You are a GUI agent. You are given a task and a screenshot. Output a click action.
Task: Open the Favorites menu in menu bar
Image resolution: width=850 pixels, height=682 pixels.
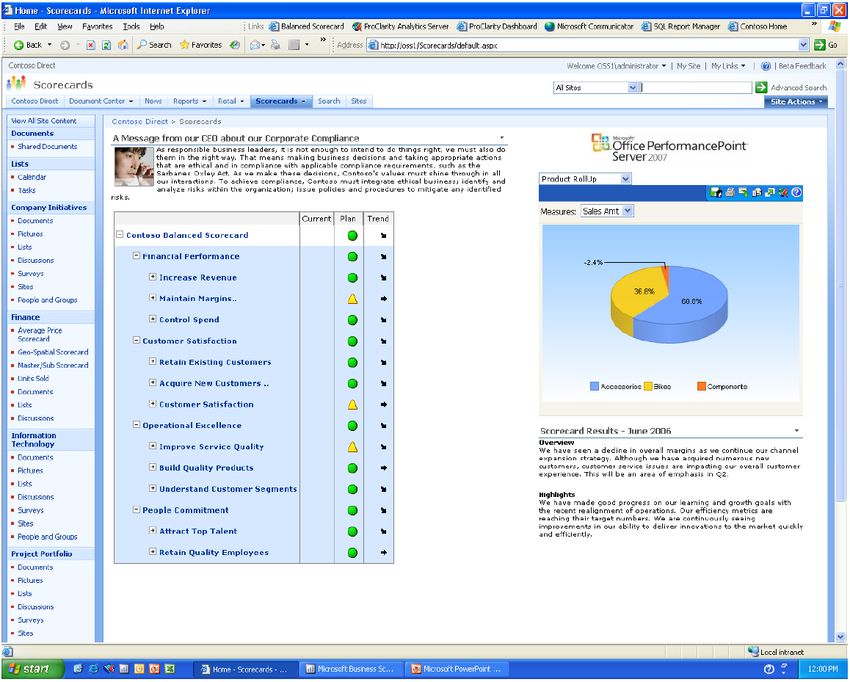tap(97, 26)
